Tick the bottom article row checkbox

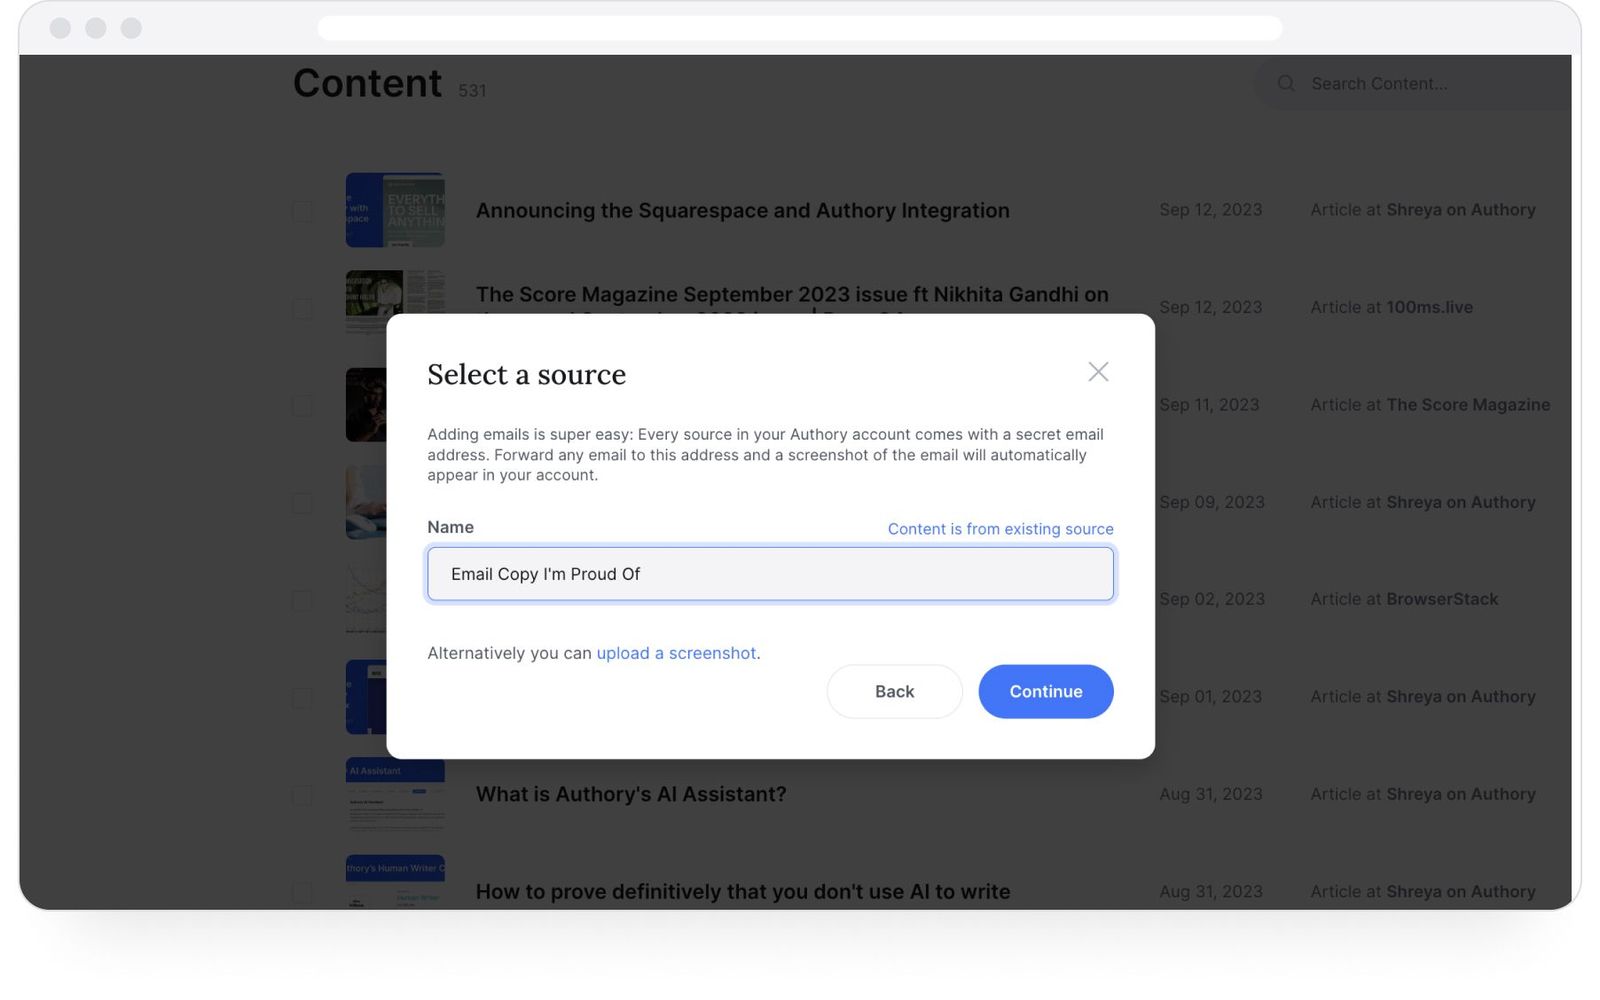pos(303,892)
